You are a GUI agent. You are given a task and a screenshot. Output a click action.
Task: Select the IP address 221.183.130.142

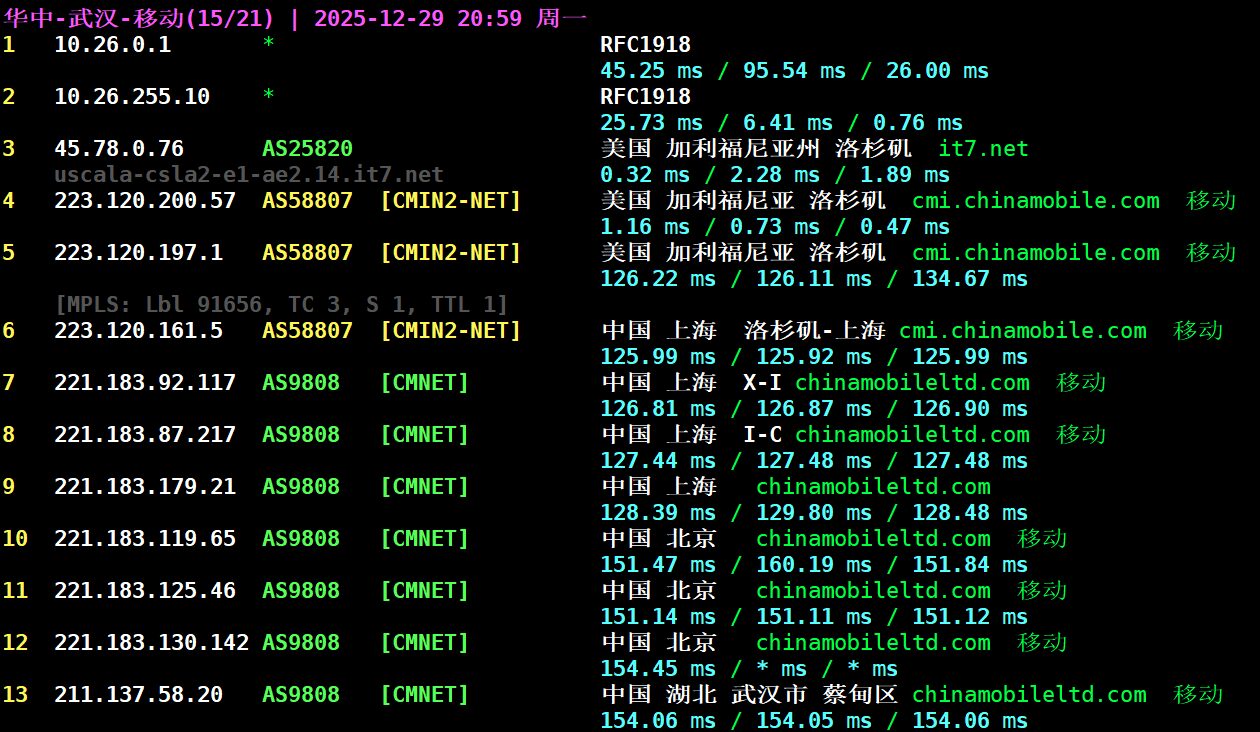[151, 643]
